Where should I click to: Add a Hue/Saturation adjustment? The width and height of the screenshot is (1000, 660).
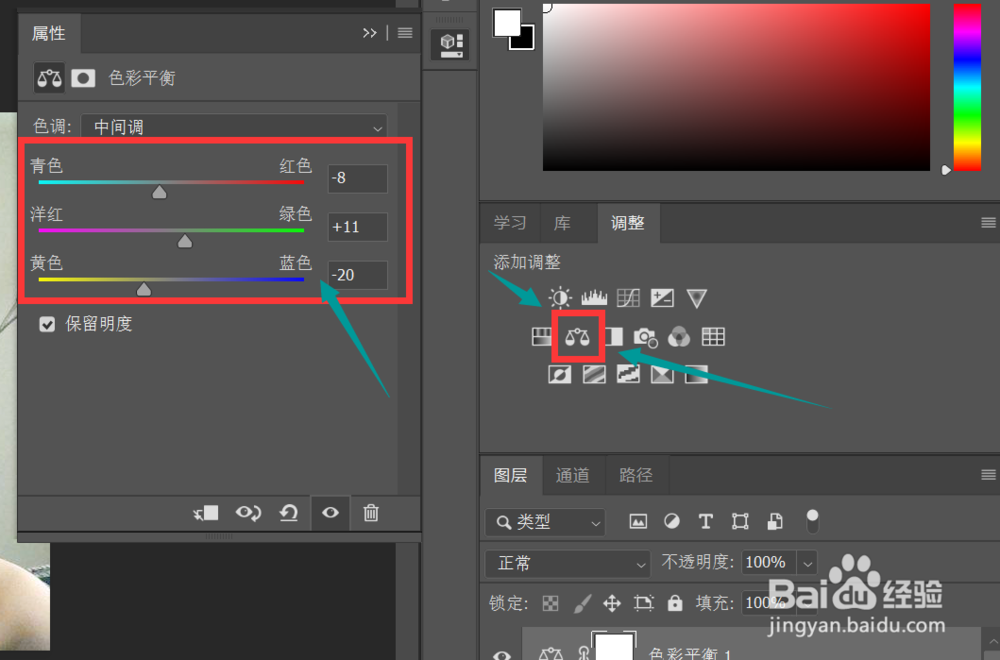(x=541, y=336)
